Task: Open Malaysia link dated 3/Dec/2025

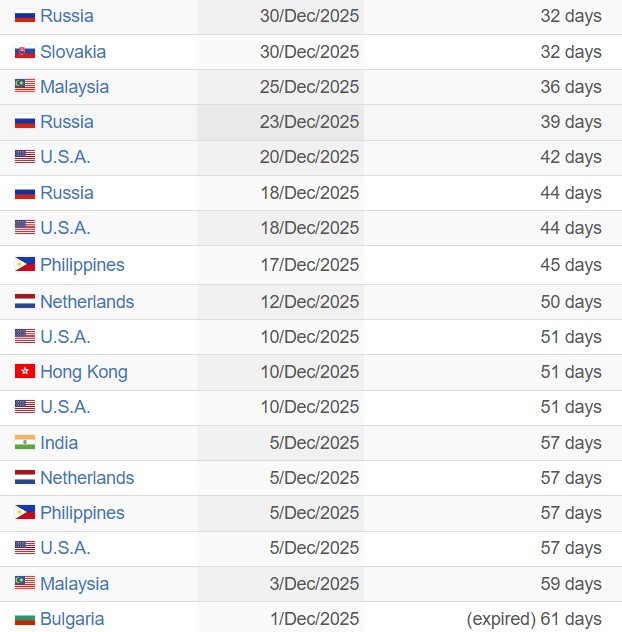Action: click(x=74, y=584)
